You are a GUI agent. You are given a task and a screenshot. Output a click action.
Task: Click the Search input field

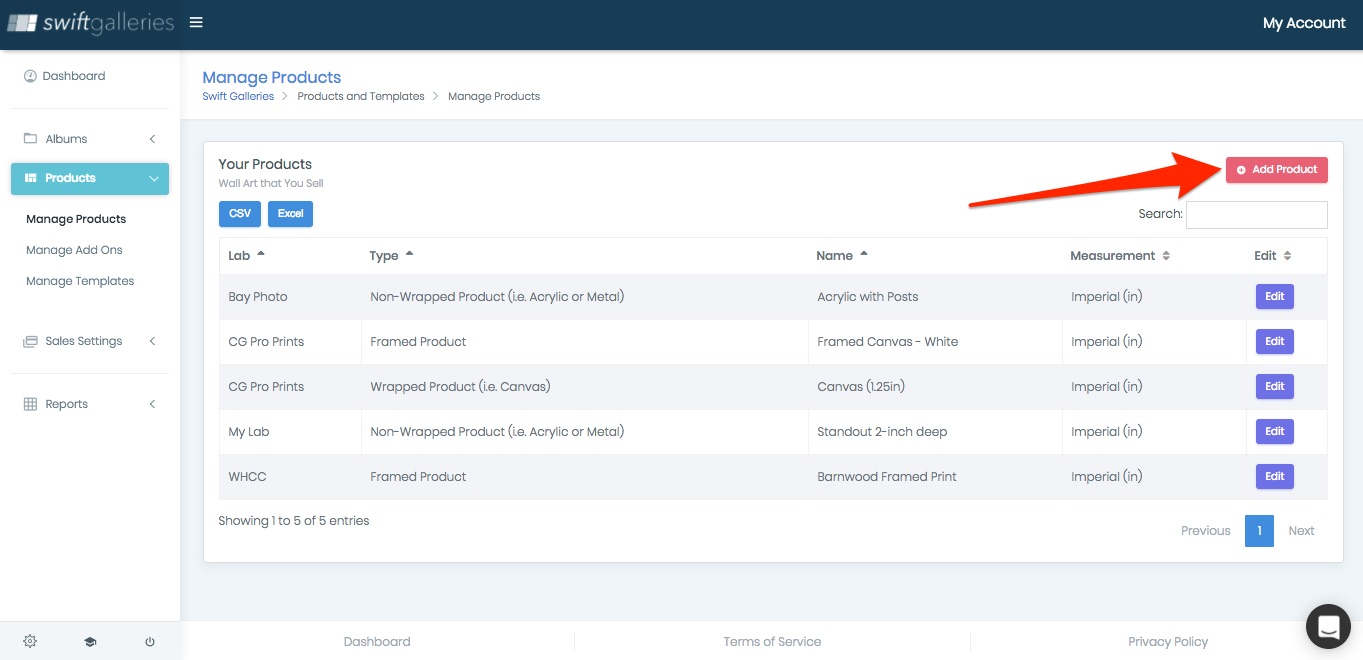pos(1256,214)
